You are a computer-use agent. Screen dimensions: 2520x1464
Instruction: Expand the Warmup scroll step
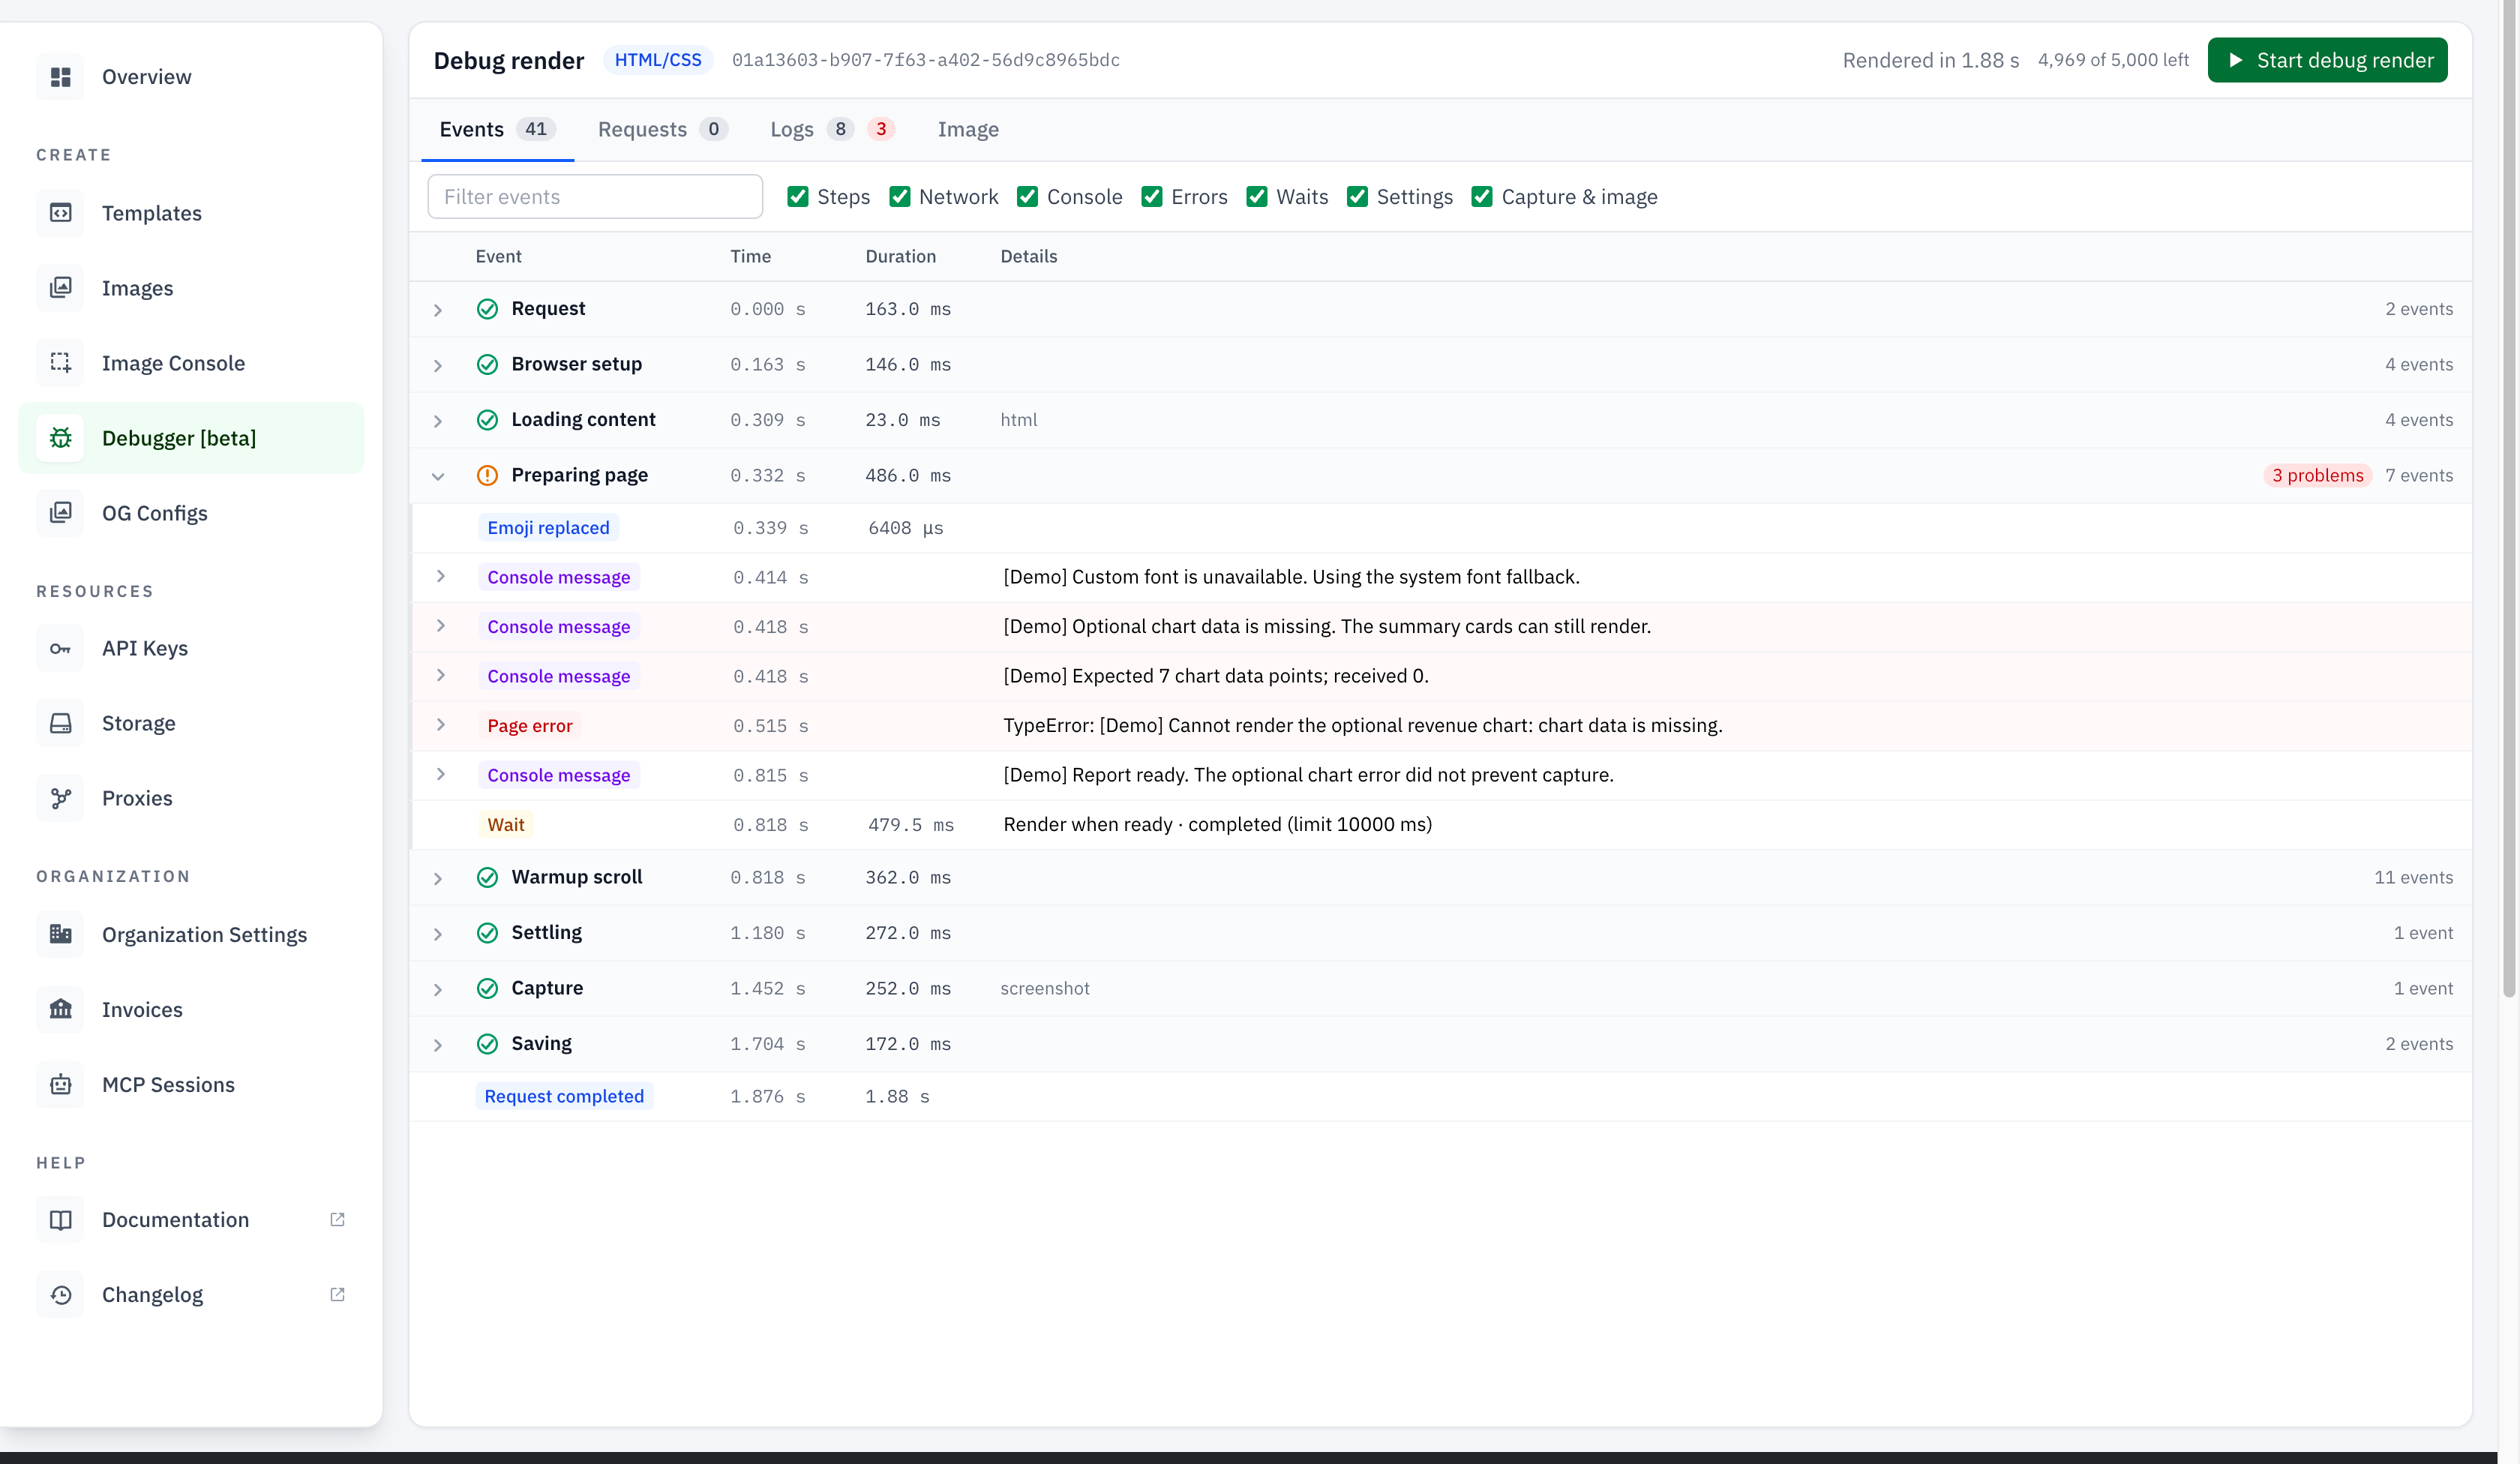coord(438,879)
